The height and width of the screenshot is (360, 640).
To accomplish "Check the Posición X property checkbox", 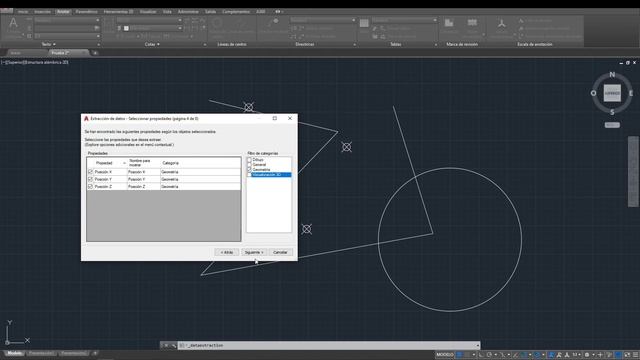I will (x=91, y=172).
